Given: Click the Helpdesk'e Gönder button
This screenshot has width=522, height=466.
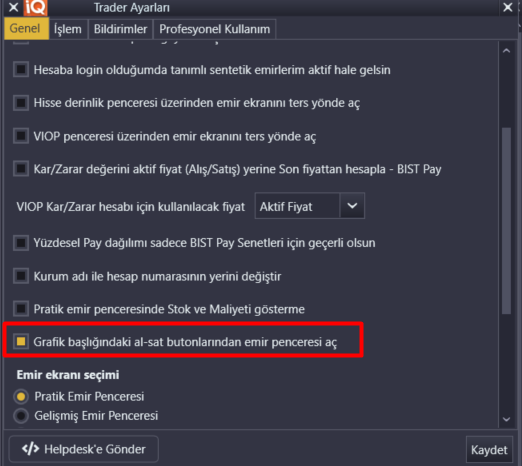Looking at the screenshot, I should (x=84, y=449).
